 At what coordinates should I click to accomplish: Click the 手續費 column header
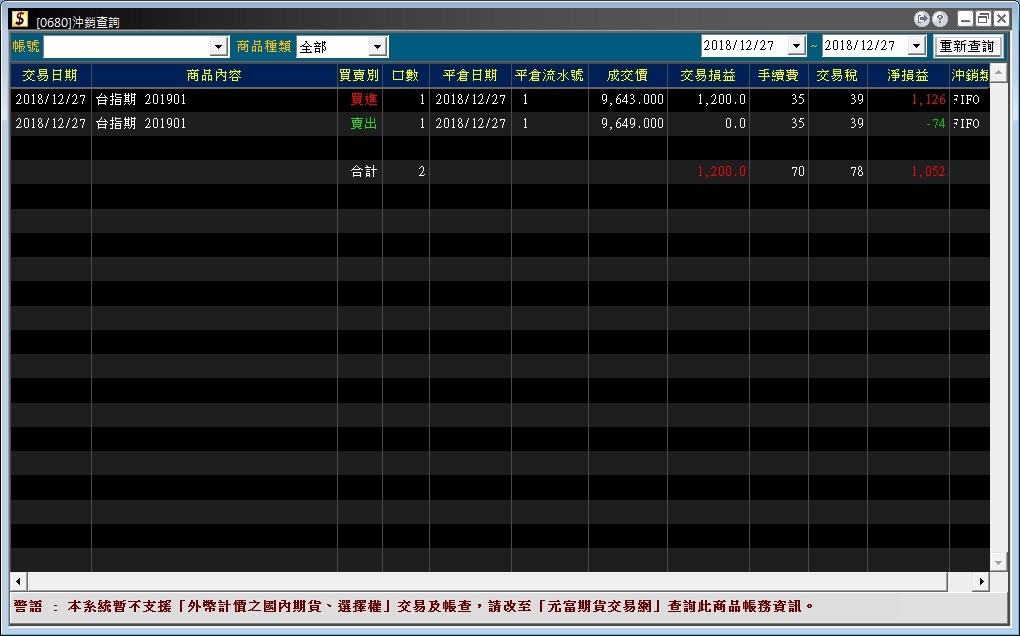tap(778, 75)
